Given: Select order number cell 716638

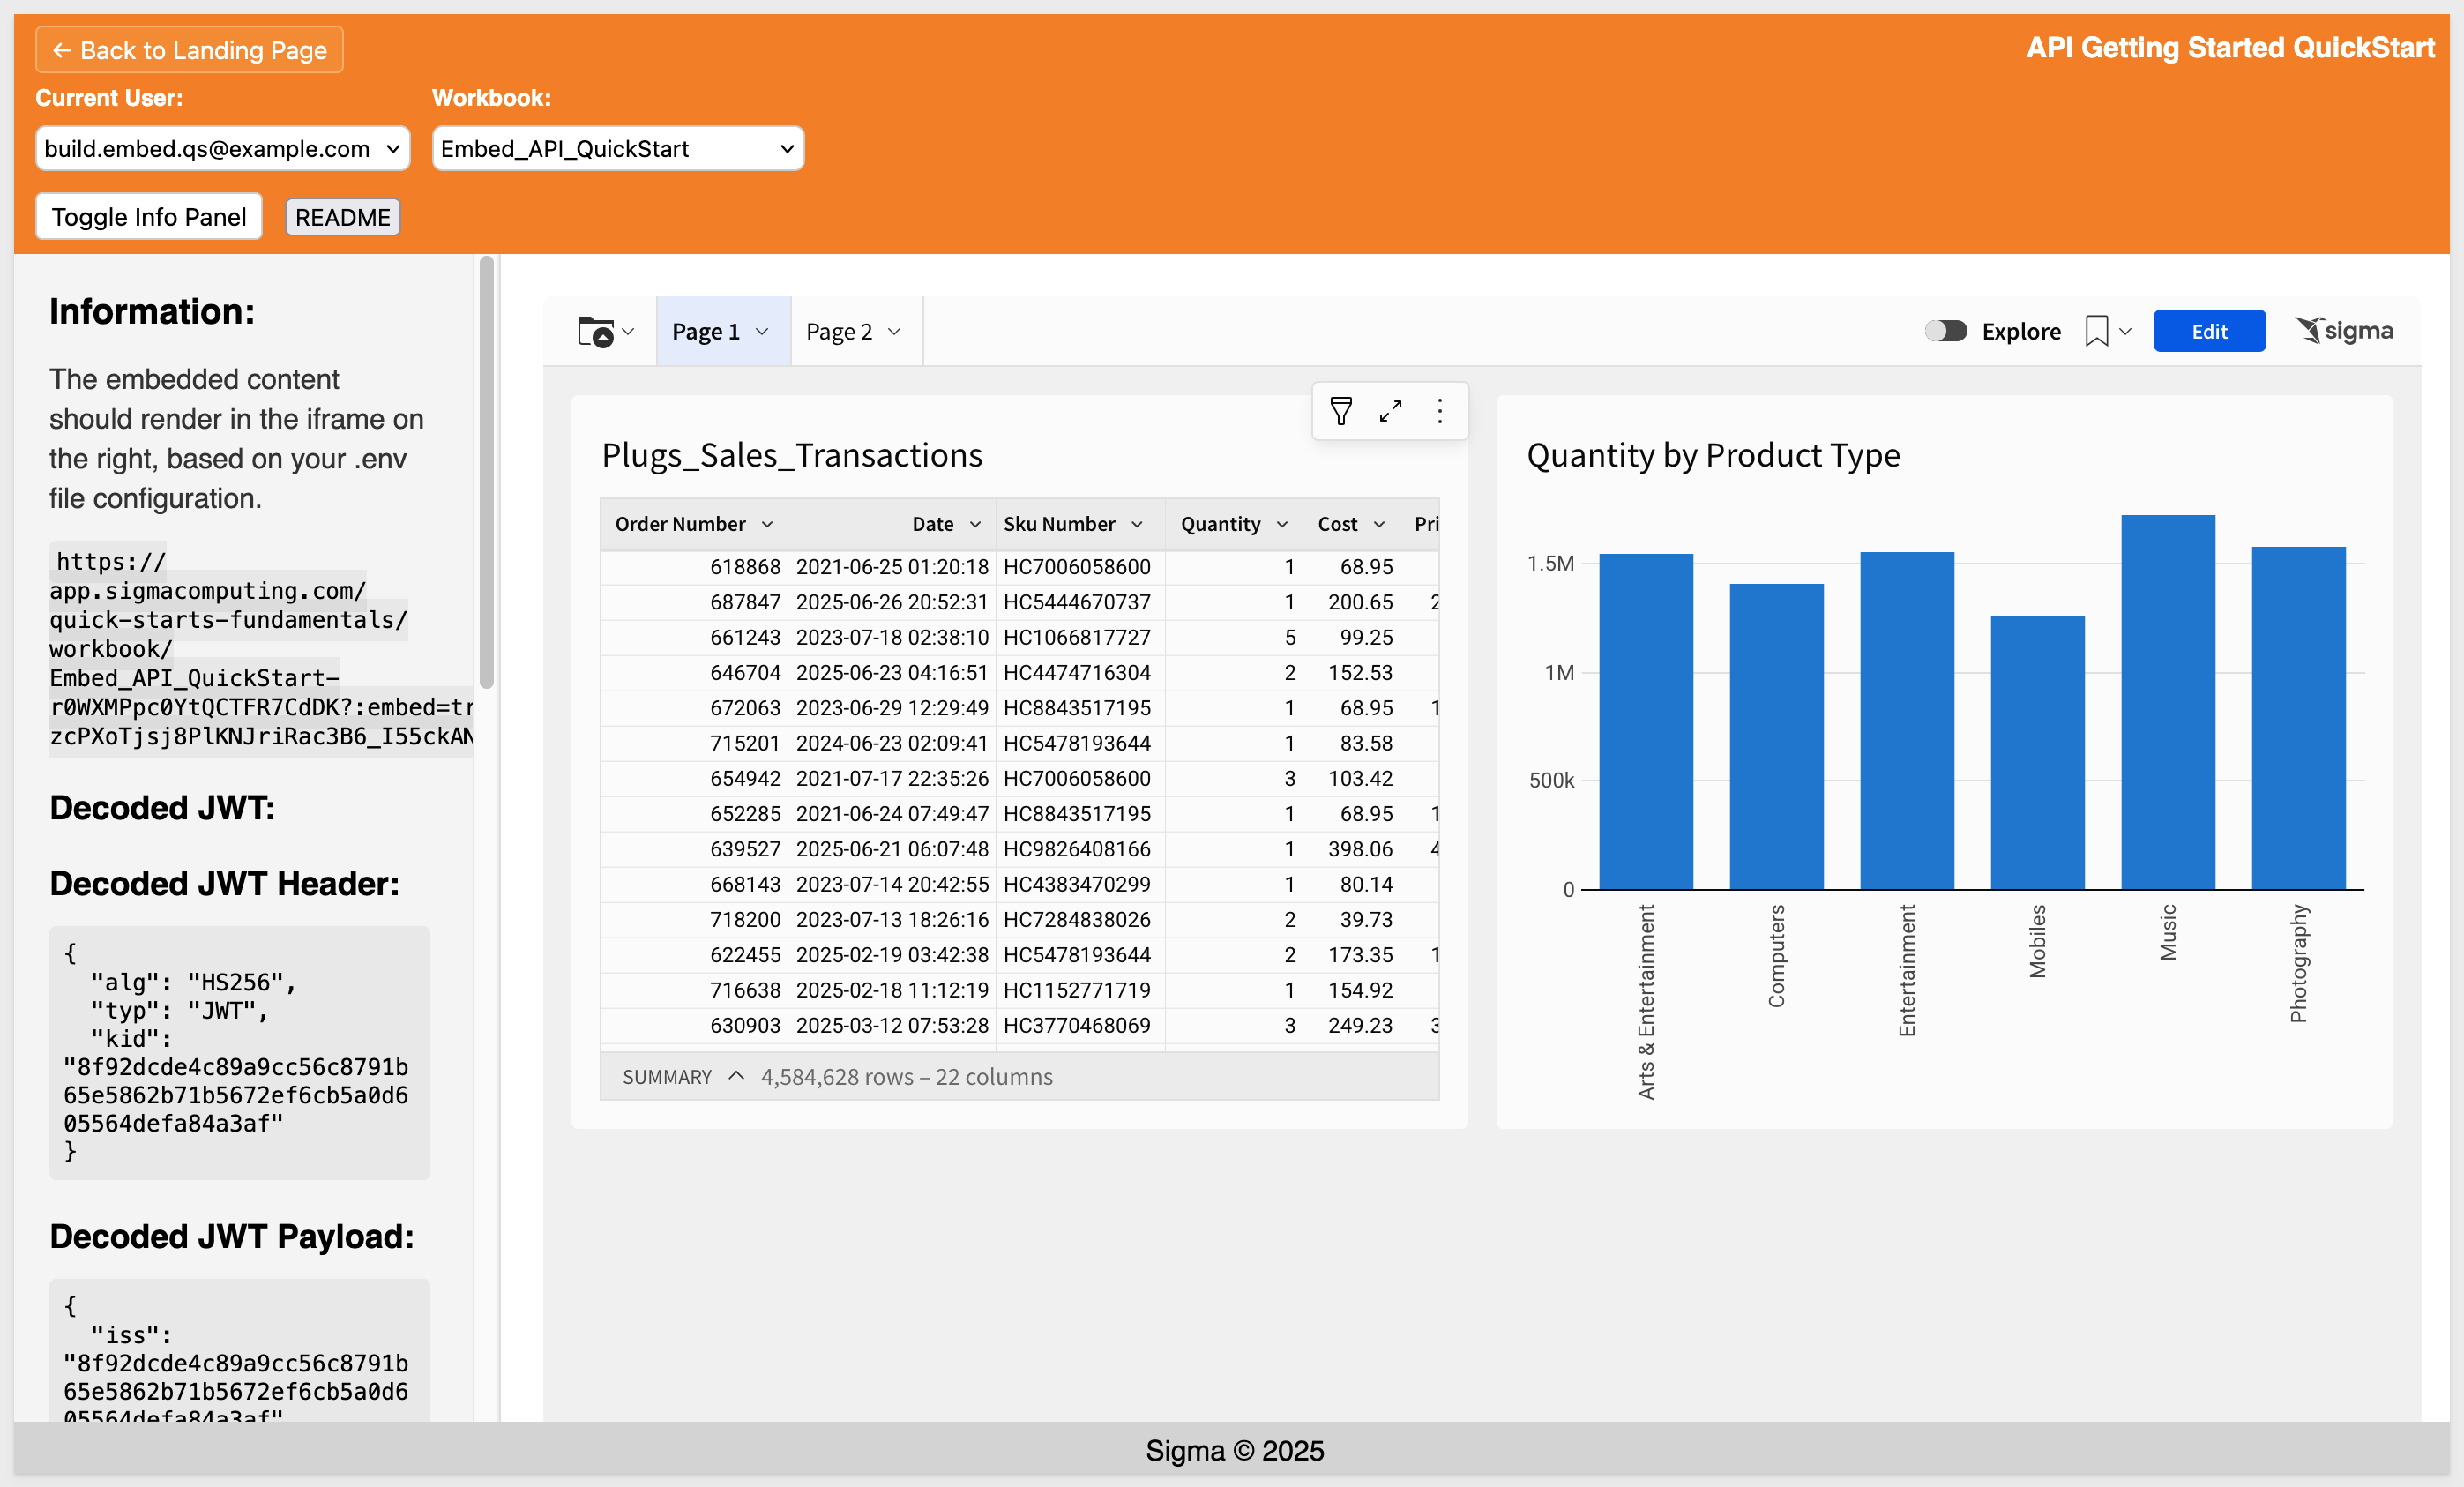Looking at the screenshot, I should click(x=694, y=990).
